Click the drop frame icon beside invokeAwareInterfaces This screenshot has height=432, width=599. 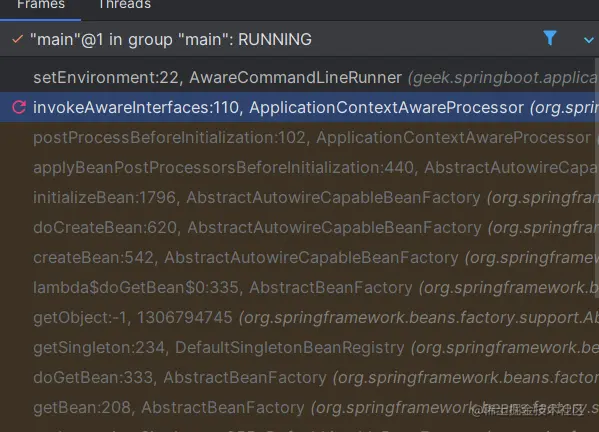19,107
